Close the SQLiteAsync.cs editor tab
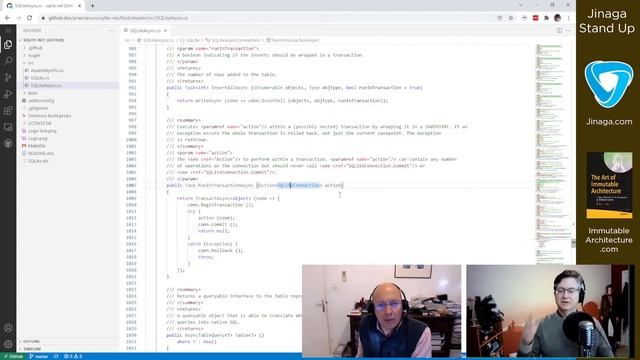The image size is (640, 360). [165, 31]
